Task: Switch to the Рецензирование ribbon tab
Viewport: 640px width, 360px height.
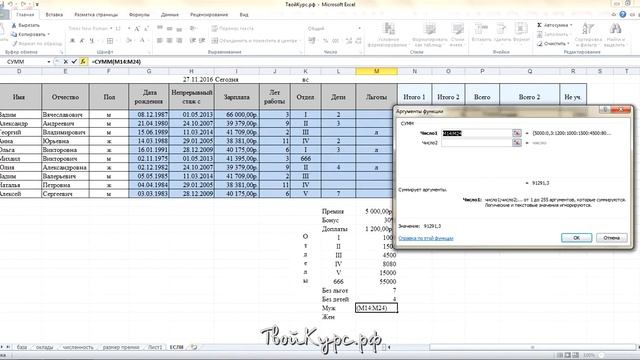Action: [x=209, y=14]
